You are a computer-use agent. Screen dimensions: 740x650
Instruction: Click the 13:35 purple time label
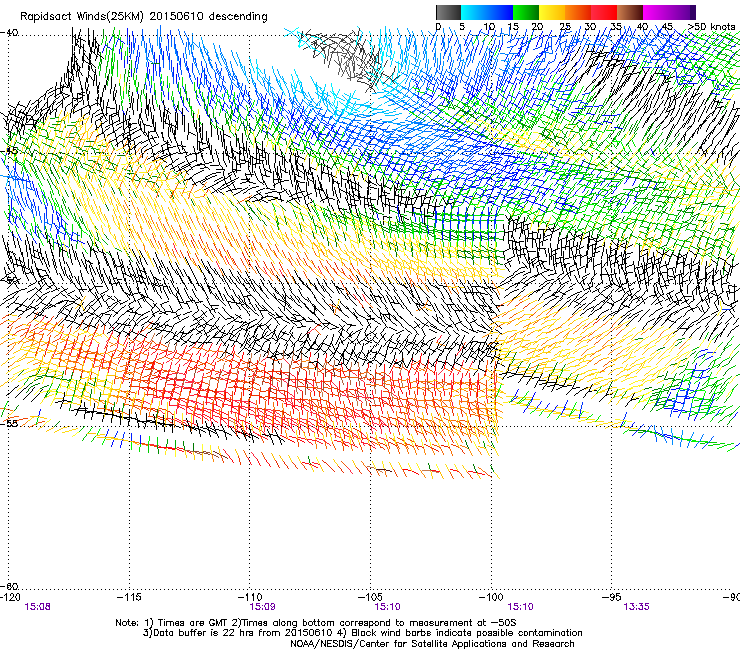[x=636, y=607]
